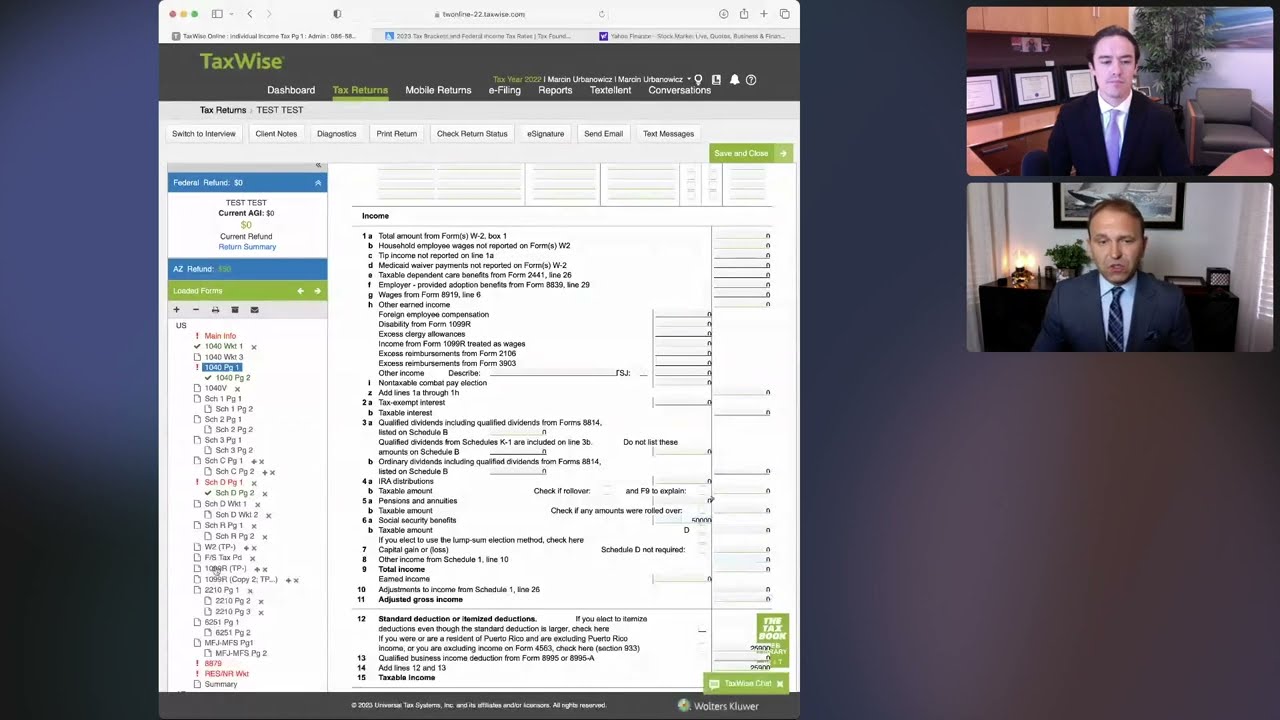Select RES/NR Wkt in forms tree
The width and height of the screenshot is (1280, 720).
226,674
